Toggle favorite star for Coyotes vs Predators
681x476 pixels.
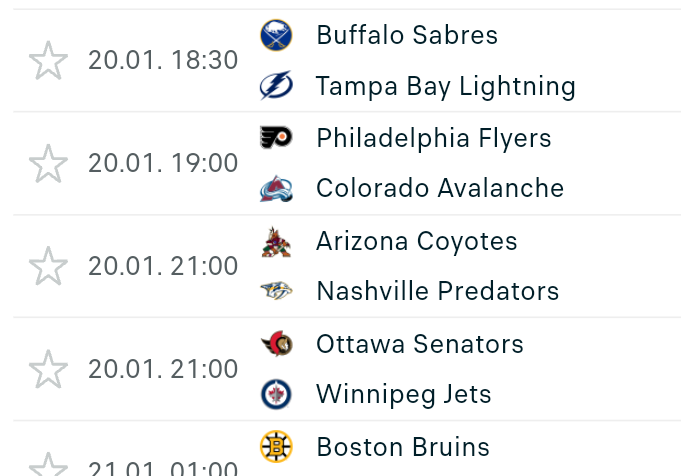[48, 266]
